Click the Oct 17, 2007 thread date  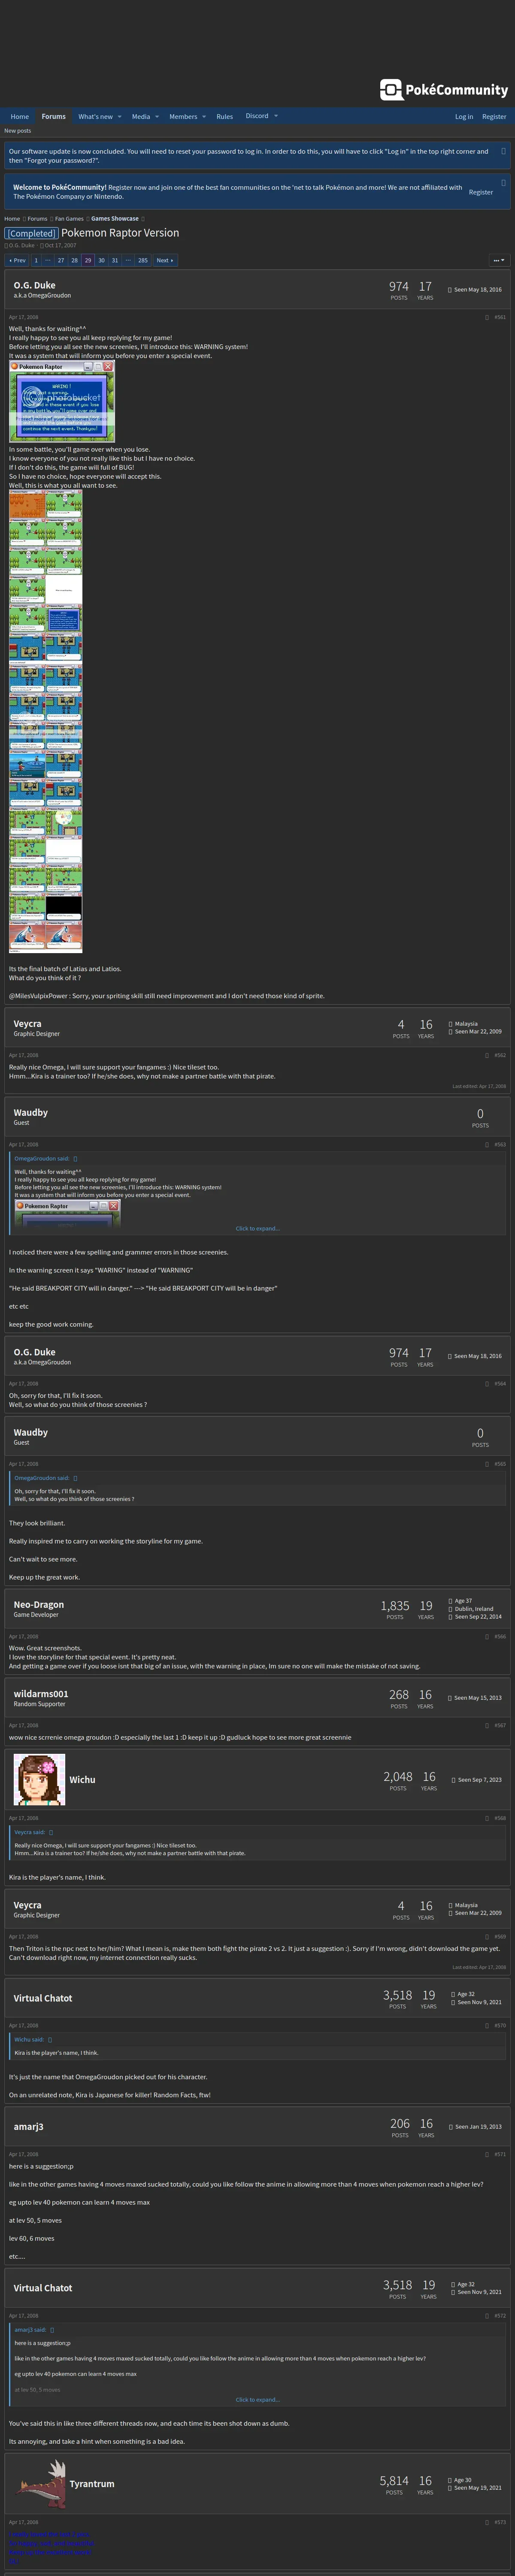click(60, 245)
